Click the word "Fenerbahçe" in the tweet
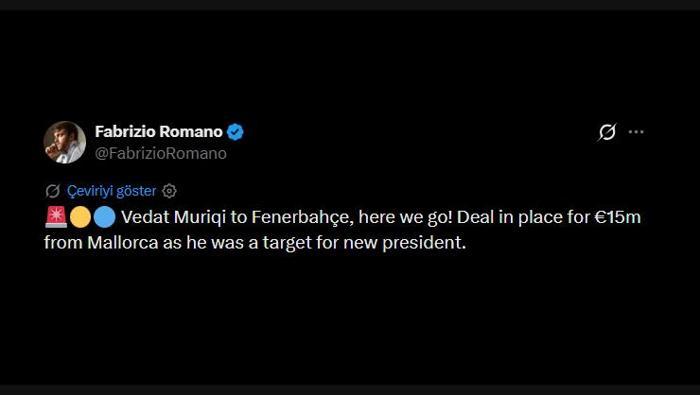 coord(302,217)
